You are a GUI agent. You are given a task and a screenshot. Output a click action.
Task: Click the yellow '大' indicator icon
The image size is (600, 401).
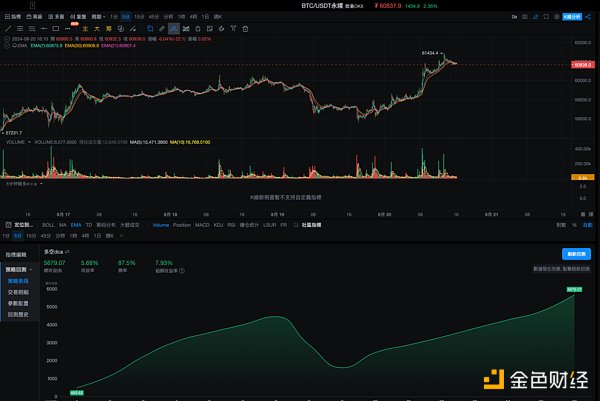(97, 29)
